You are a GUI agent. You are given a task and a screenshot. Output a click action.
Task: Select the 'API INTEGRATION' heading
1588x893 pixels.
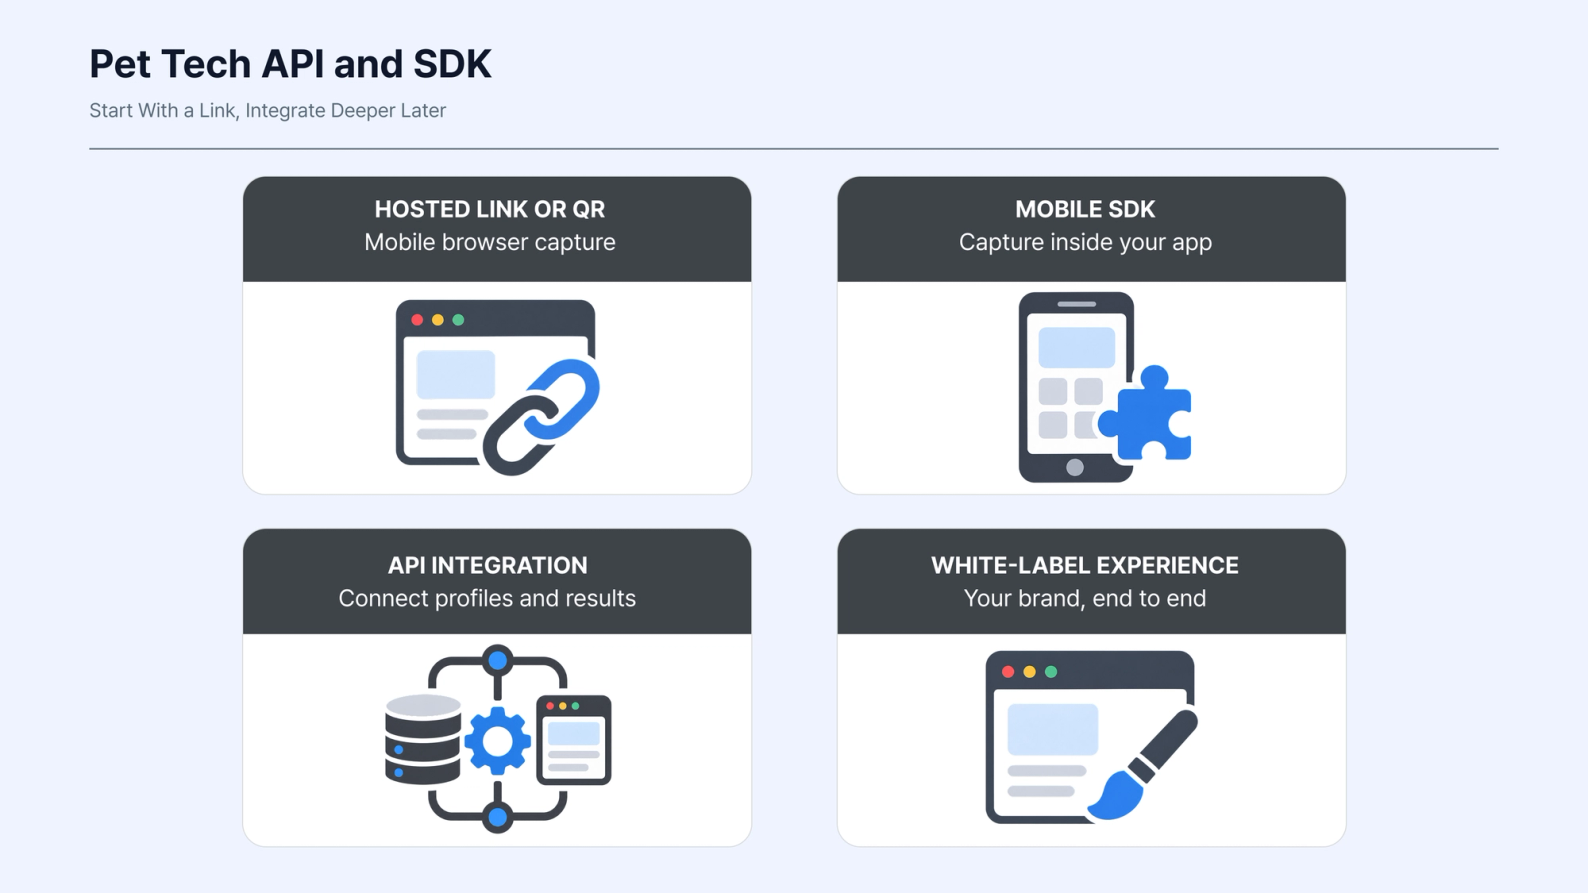487,565
